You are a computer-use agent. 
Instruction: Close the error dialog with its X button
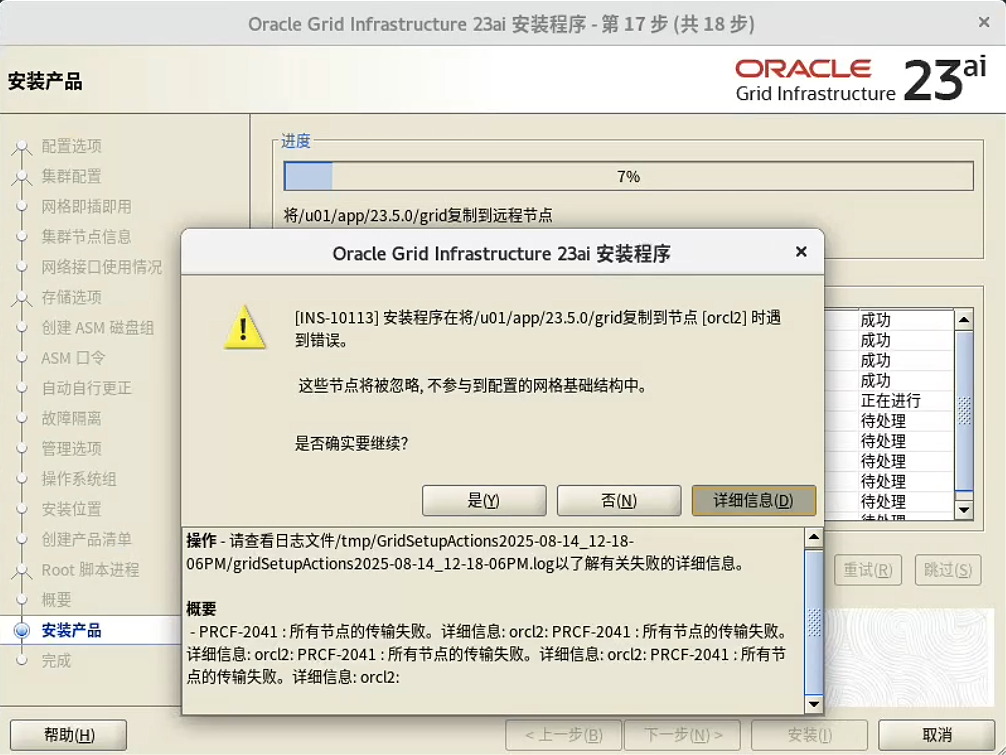[800, 252]
